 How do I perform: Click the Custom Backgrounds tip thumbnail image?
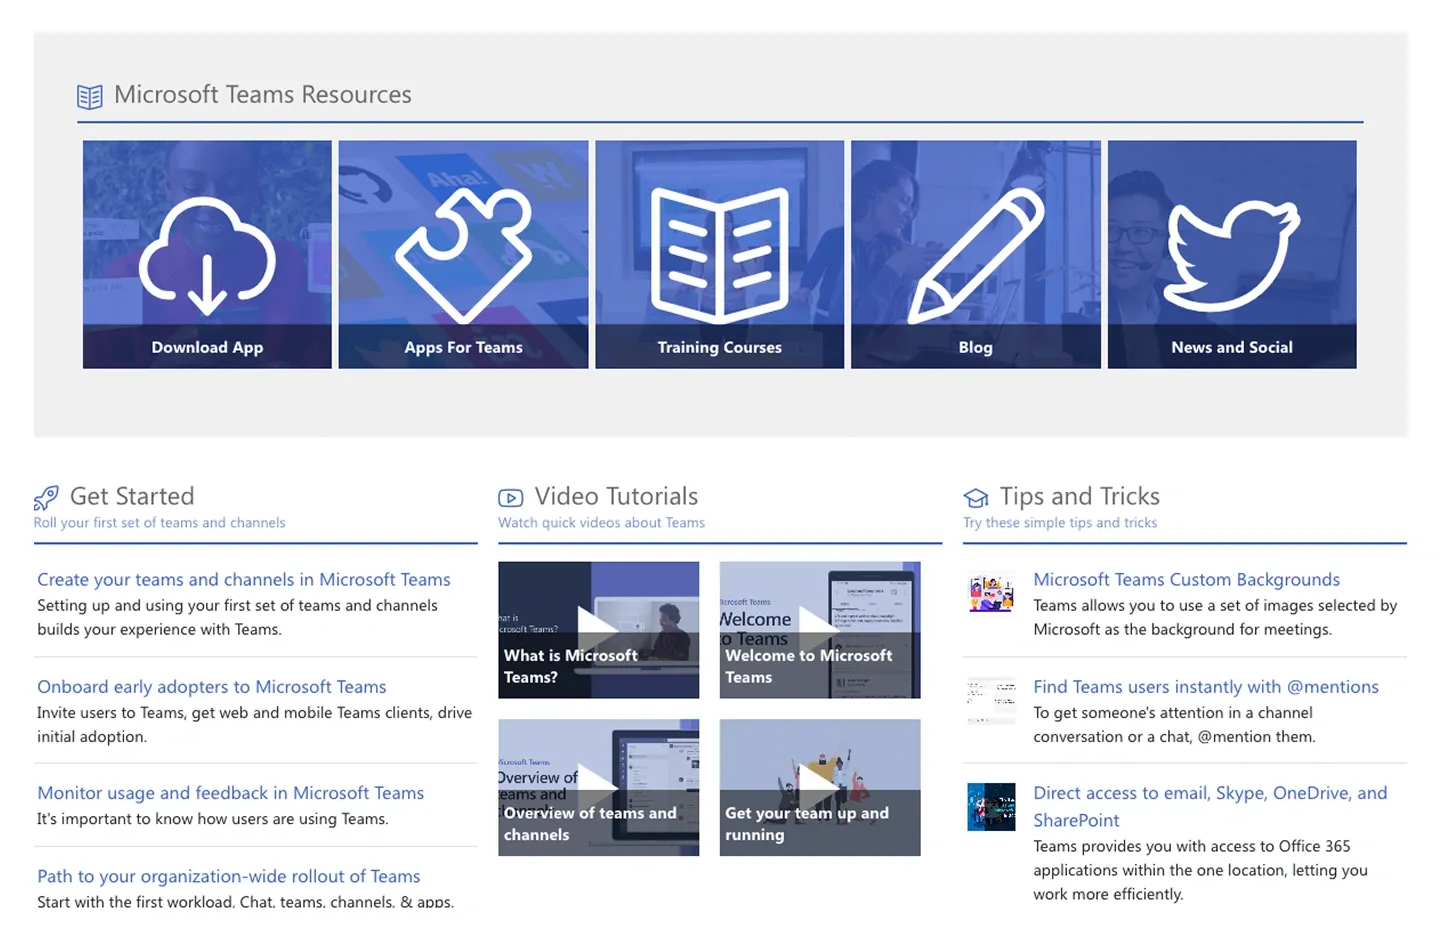(991, 594)
